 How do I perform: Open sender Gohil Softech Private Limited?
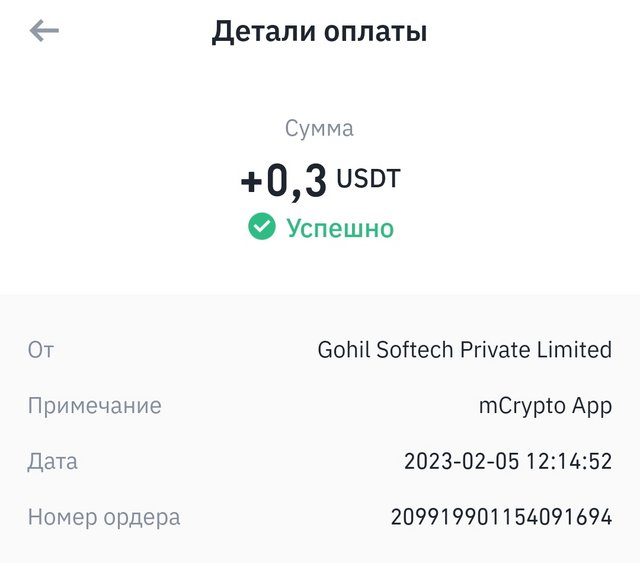tap(464, 350)
